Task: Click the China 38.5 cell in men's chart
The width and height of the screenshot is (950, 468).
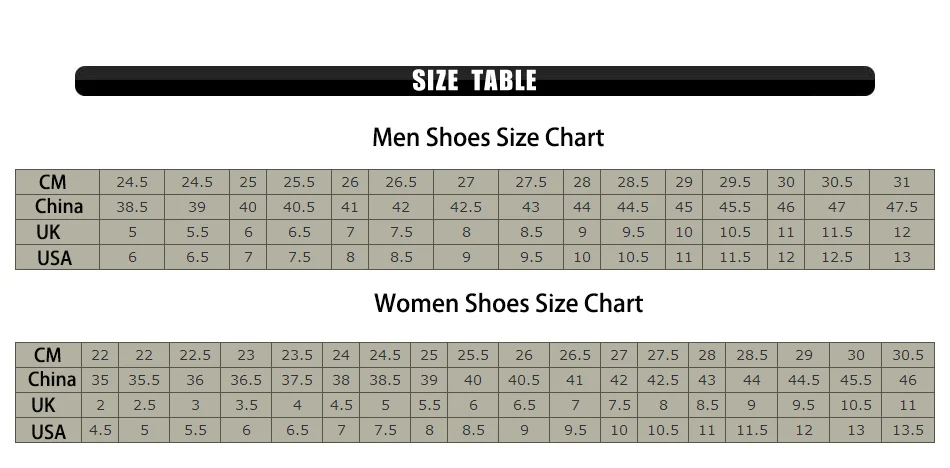Action: (132, 207)
